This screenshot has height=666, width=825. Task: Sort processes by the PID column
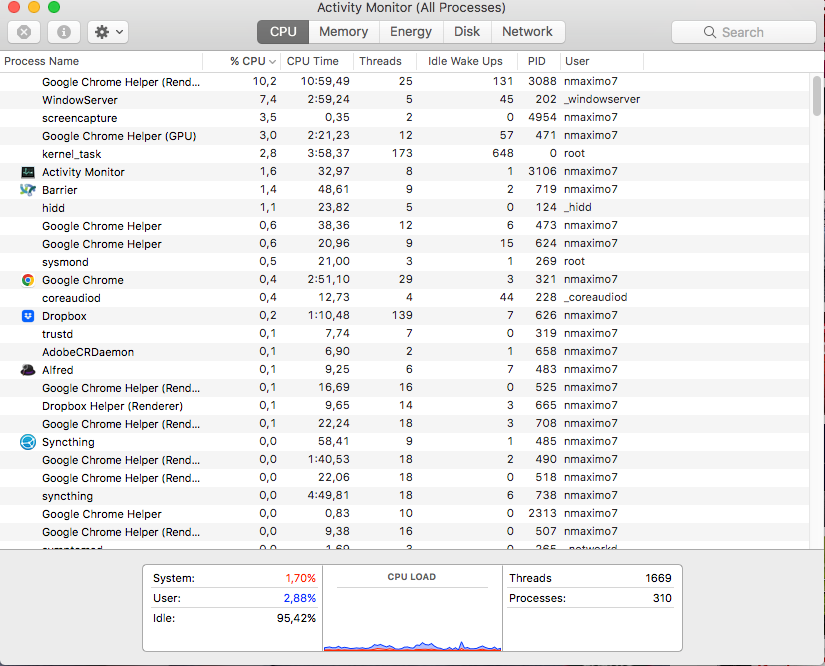537,61
